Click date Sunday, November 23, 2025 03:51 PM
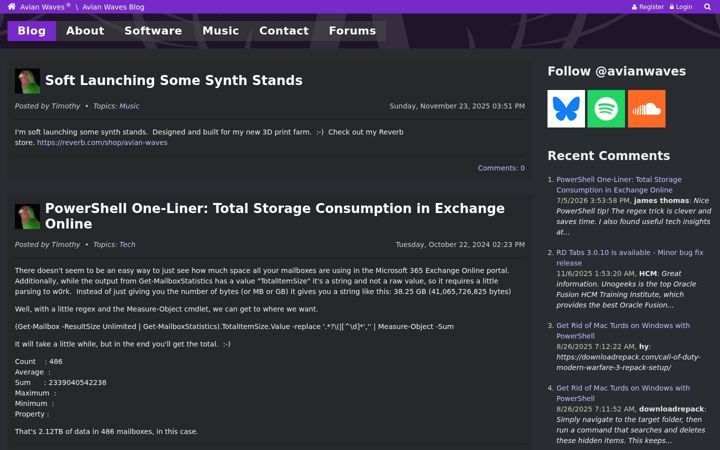The image size is (720, 450). click(x=457, y=106)
